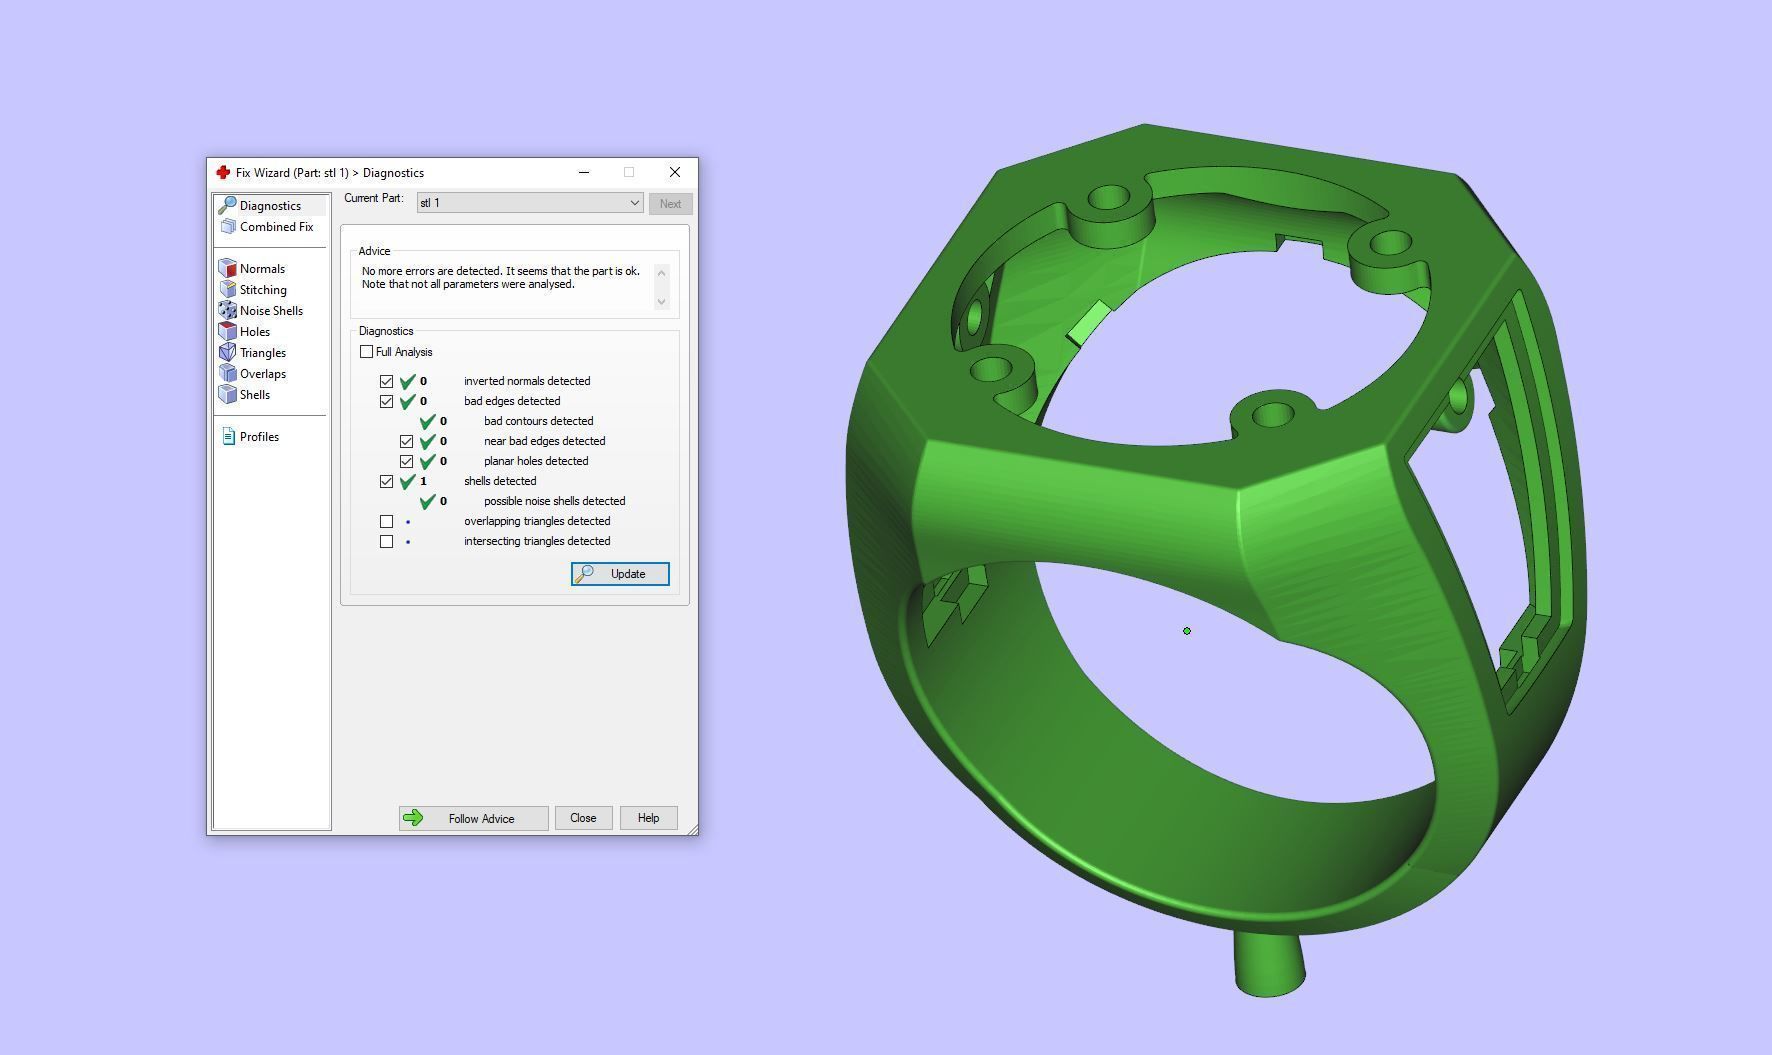Click the Fix Wizard resize grip corner
1772x1055 pixels.
coord(692,829)
